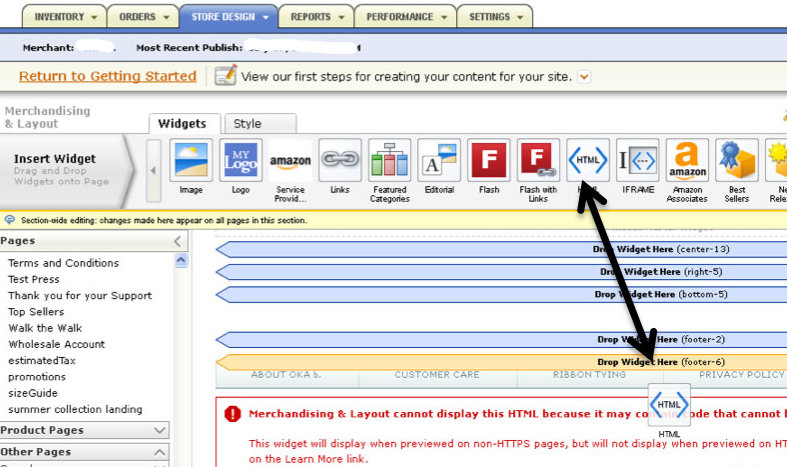Viewport: 787px width, 467px height.
Task: Click the Flash widget icon
Action: pos(489,160)
